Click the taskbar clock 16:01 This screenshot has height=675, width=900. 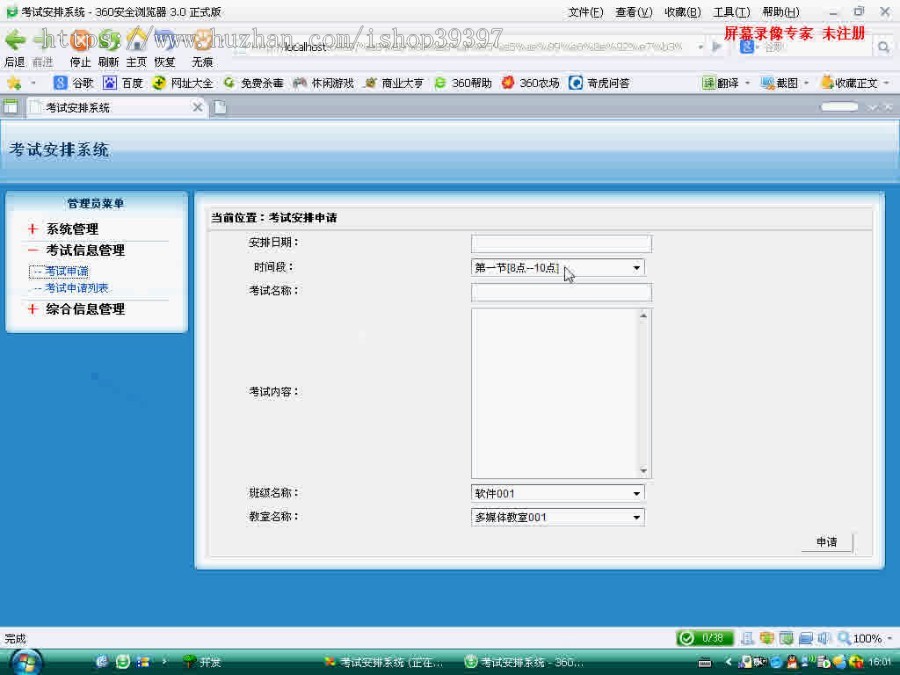879,662
